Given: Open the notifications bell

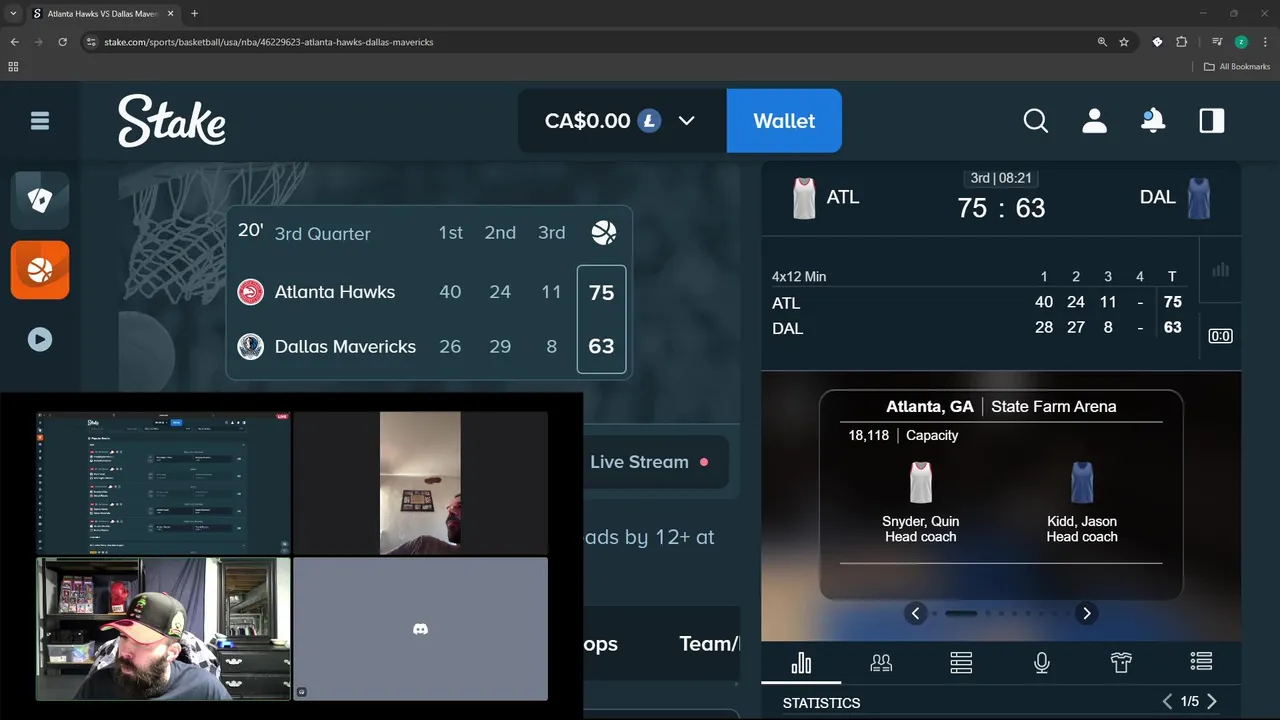Looking at the screenshot, I should pyautogui.click(x=1153, y=121).
